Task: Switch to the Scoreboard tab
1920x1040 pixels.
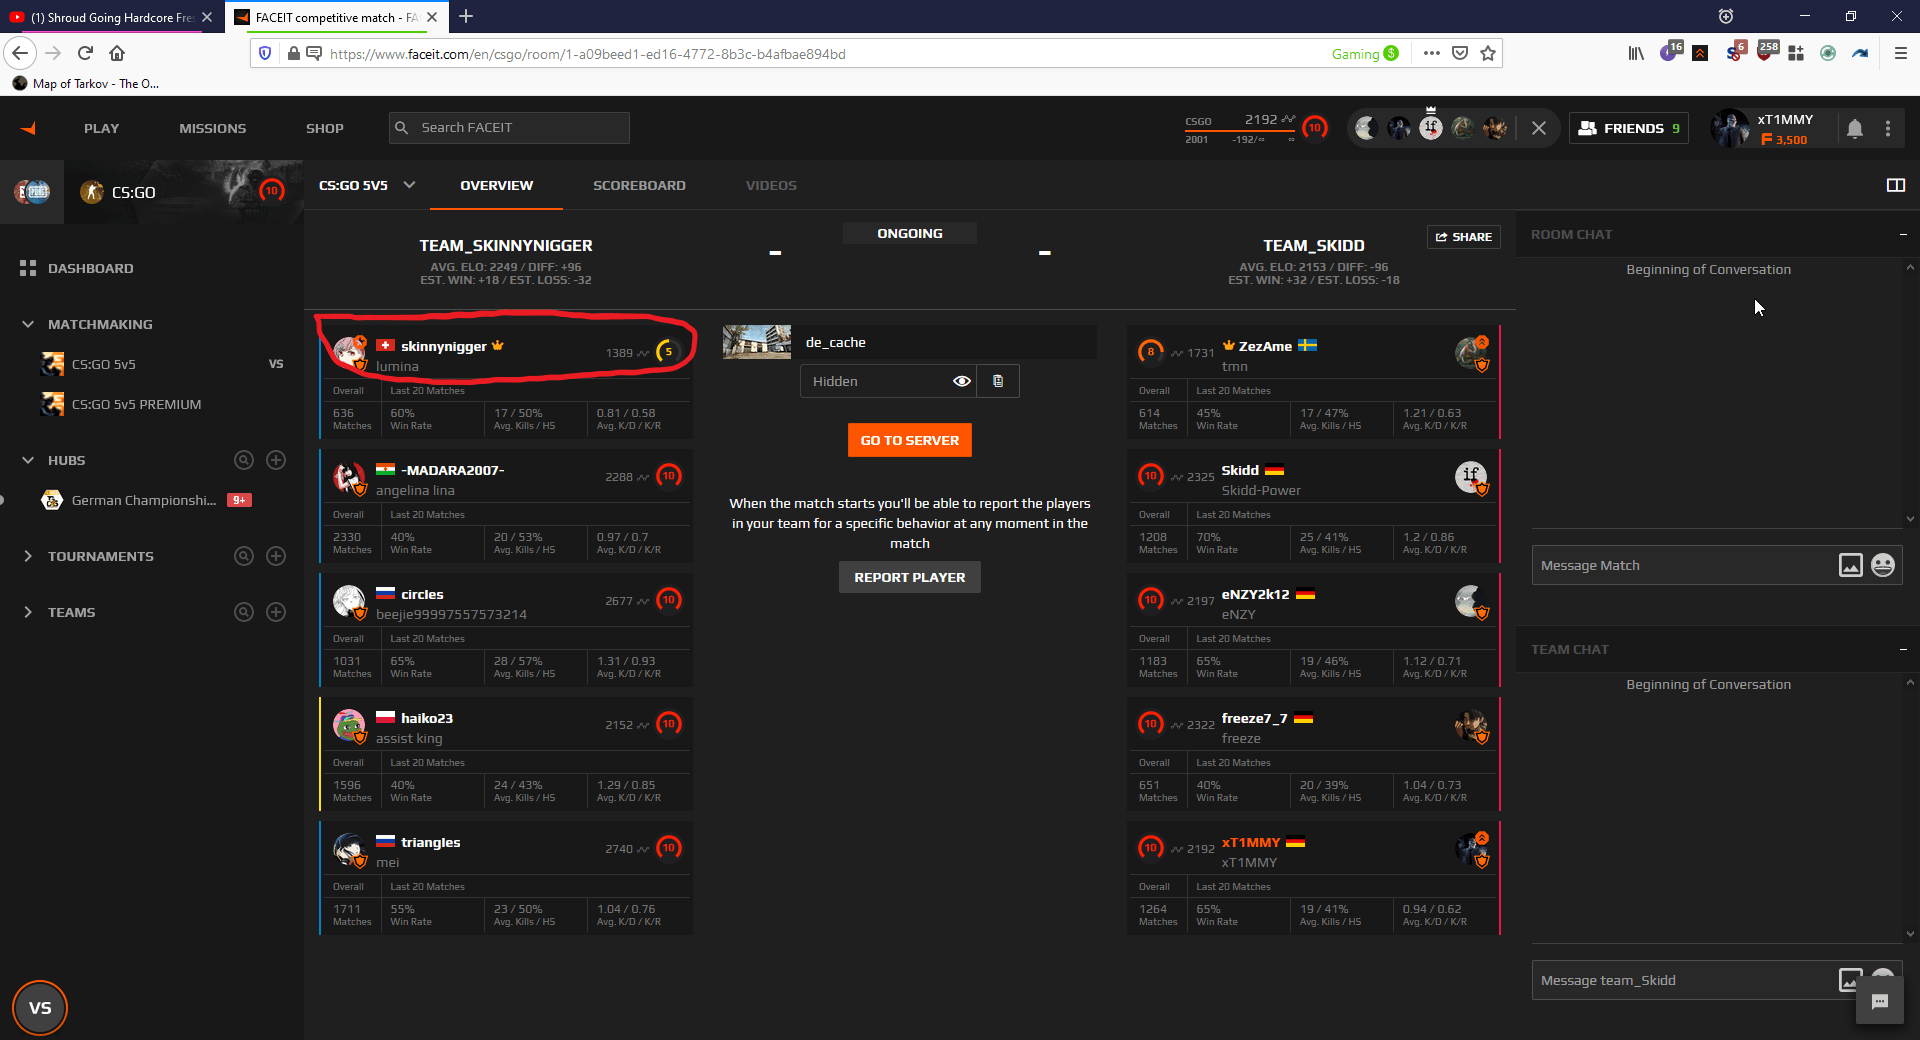Action: (639, 185)
